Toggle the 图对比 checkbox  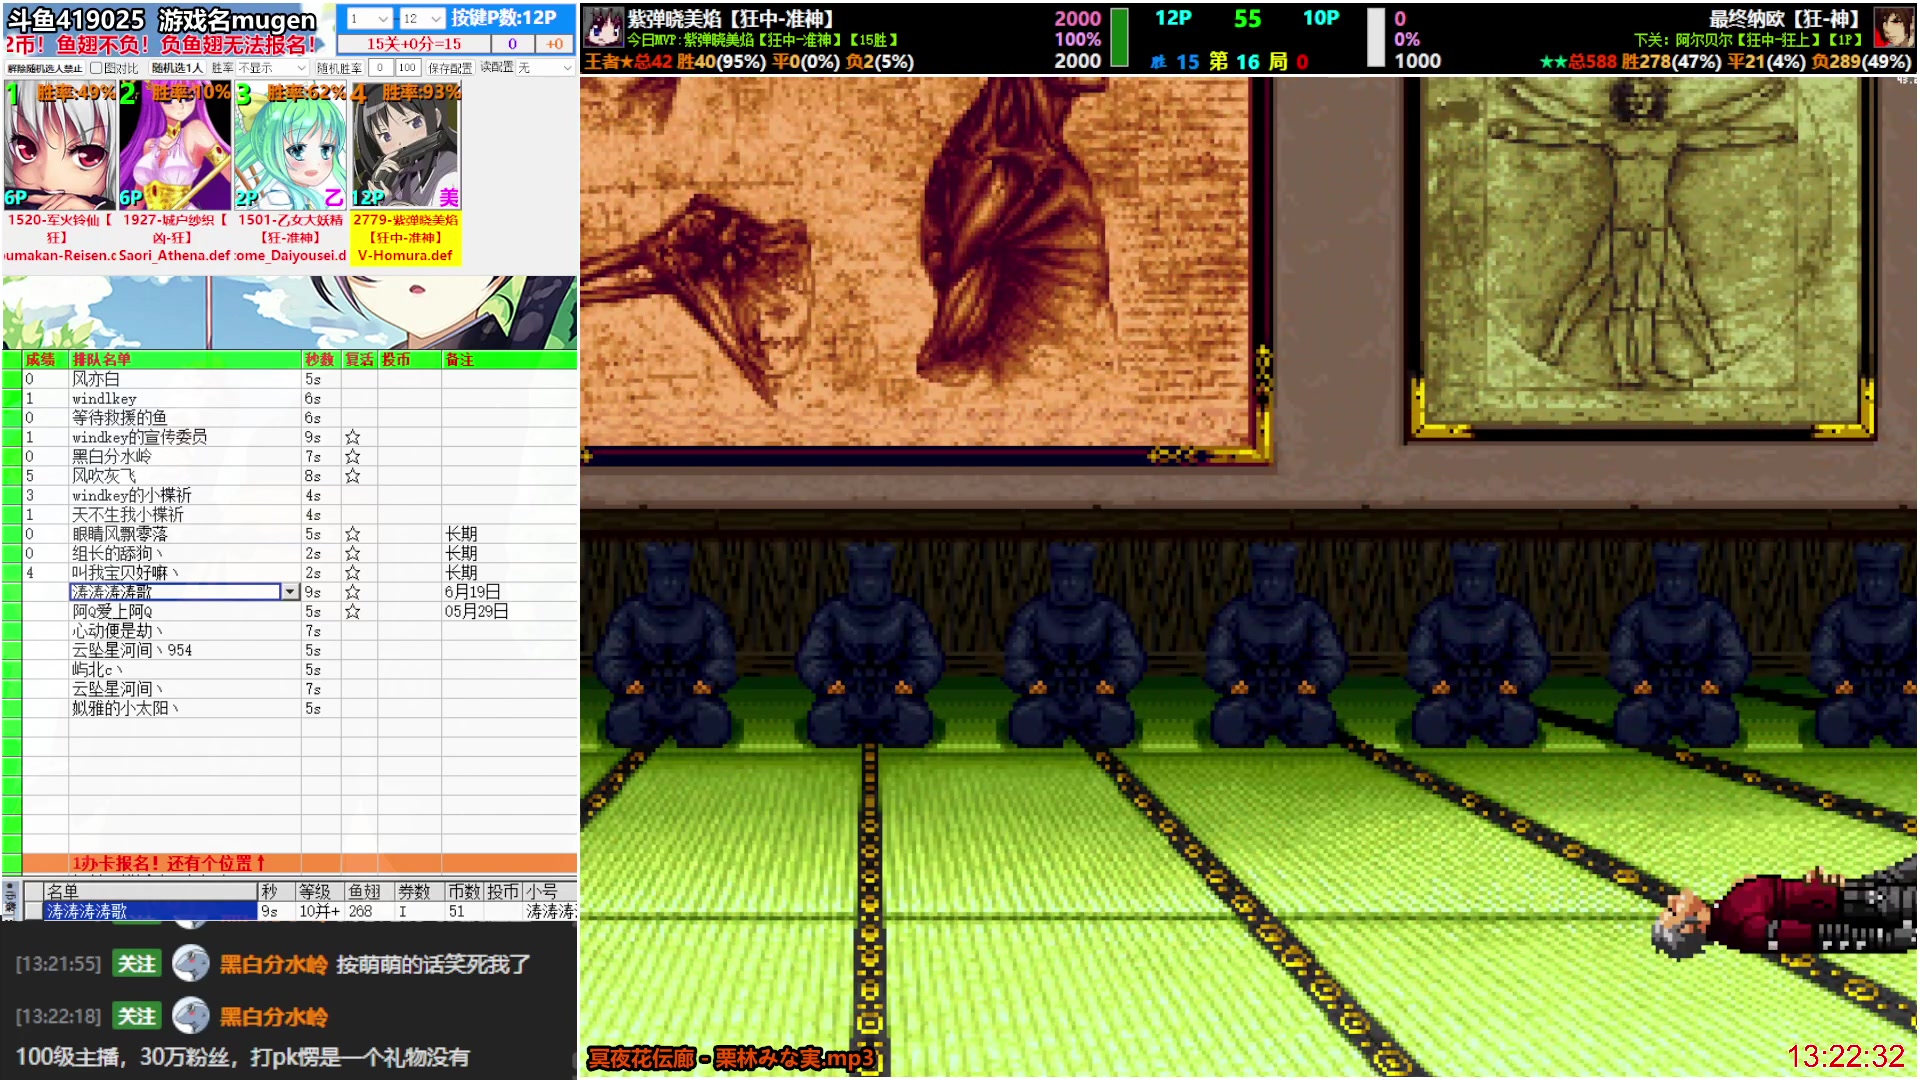[x=96, y=68]
